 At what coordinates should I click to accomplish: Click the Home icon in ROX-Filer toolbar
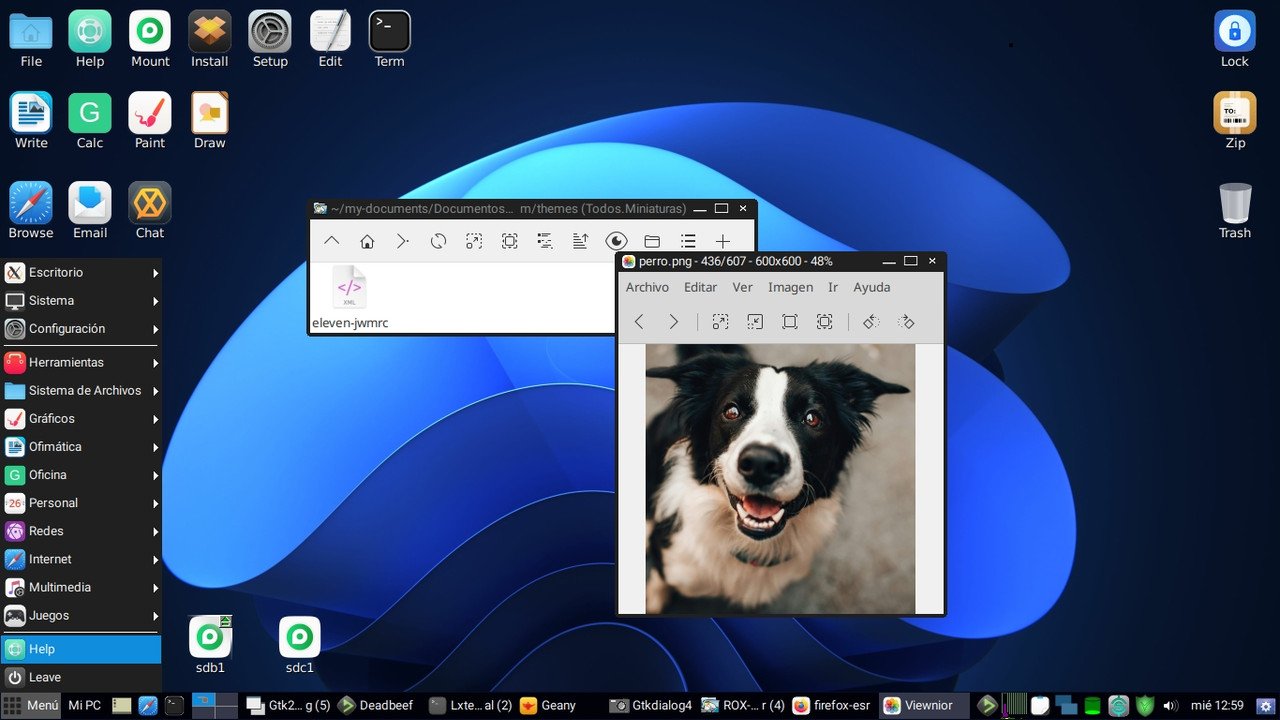tap(367, 241)
